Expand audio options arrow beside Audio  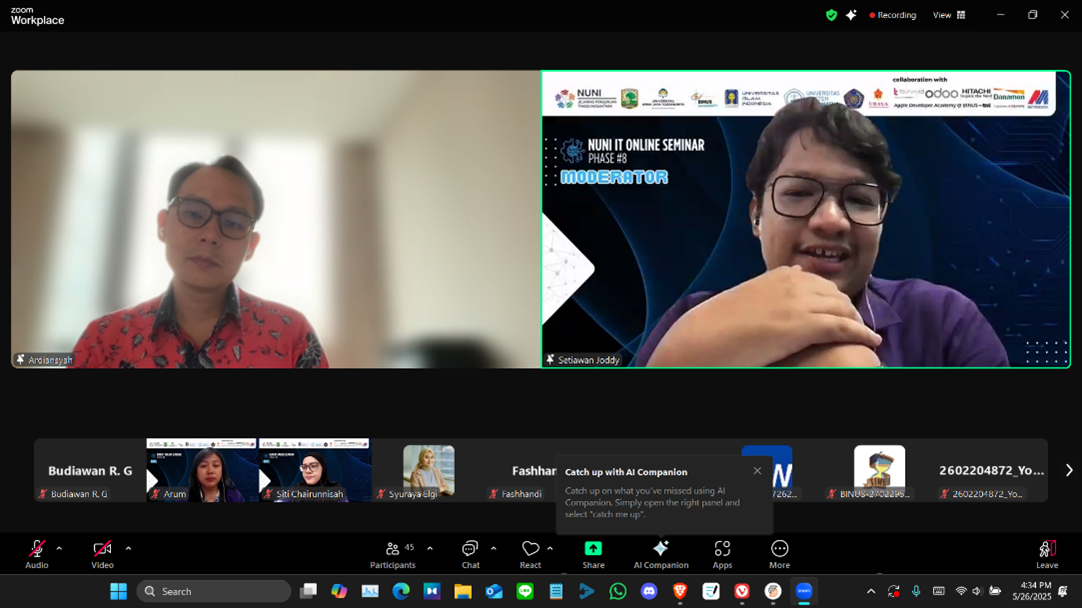coord(59,549)
